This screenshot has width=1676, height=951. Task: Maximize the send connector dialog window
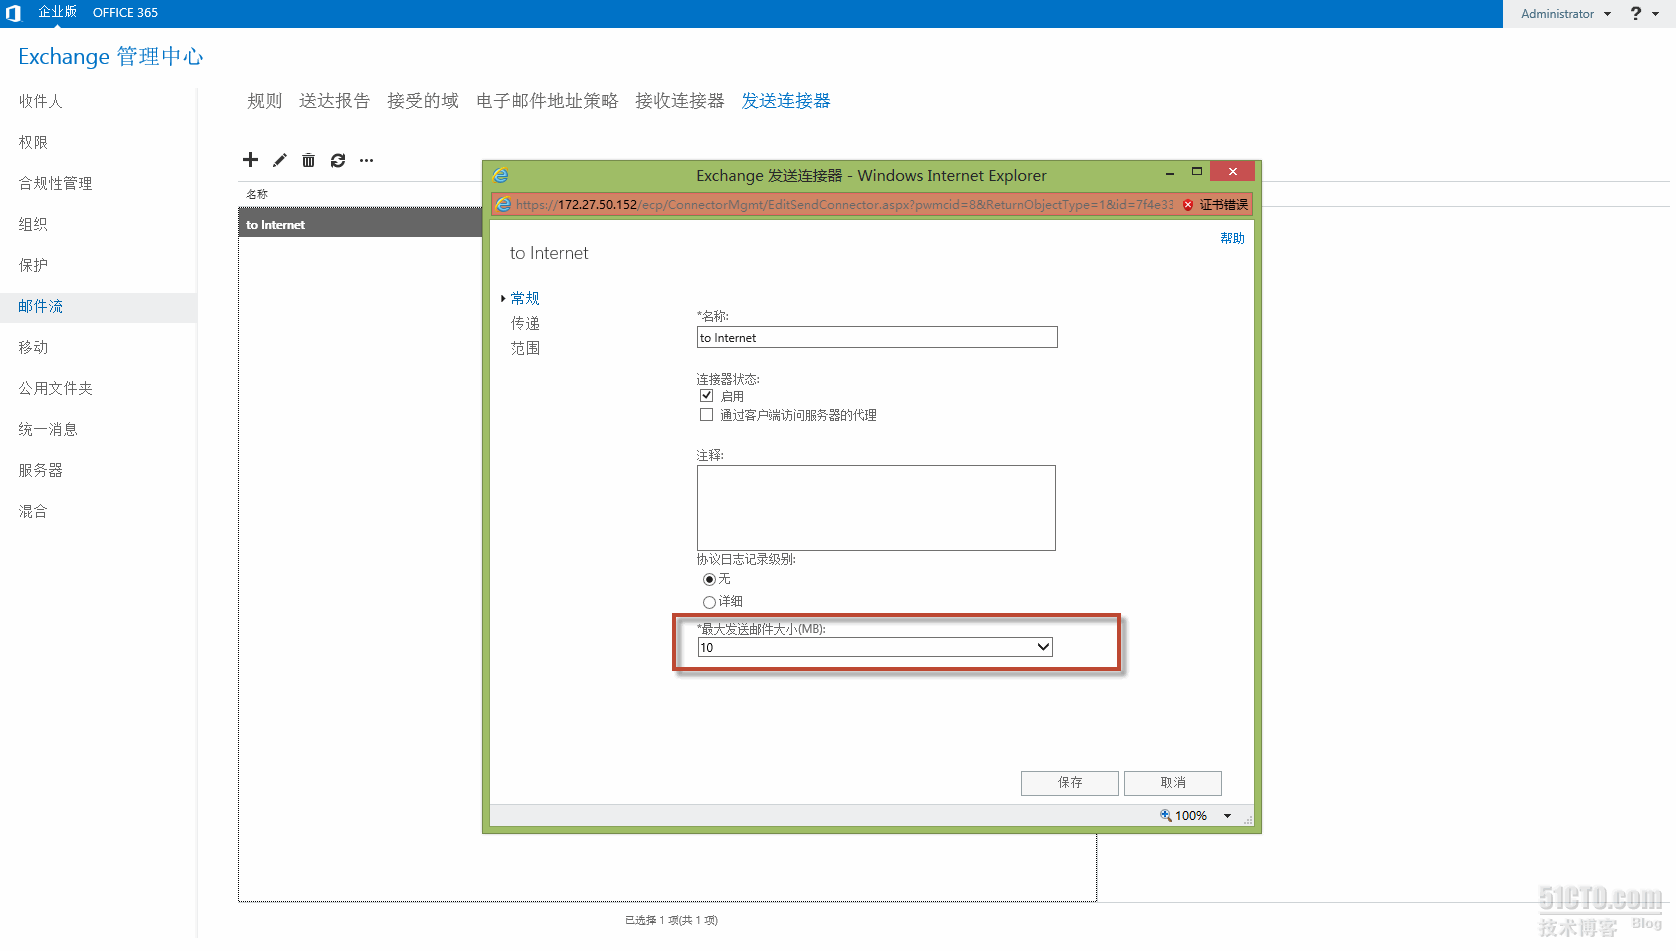pyautogui.click(x=1196, y=172)
